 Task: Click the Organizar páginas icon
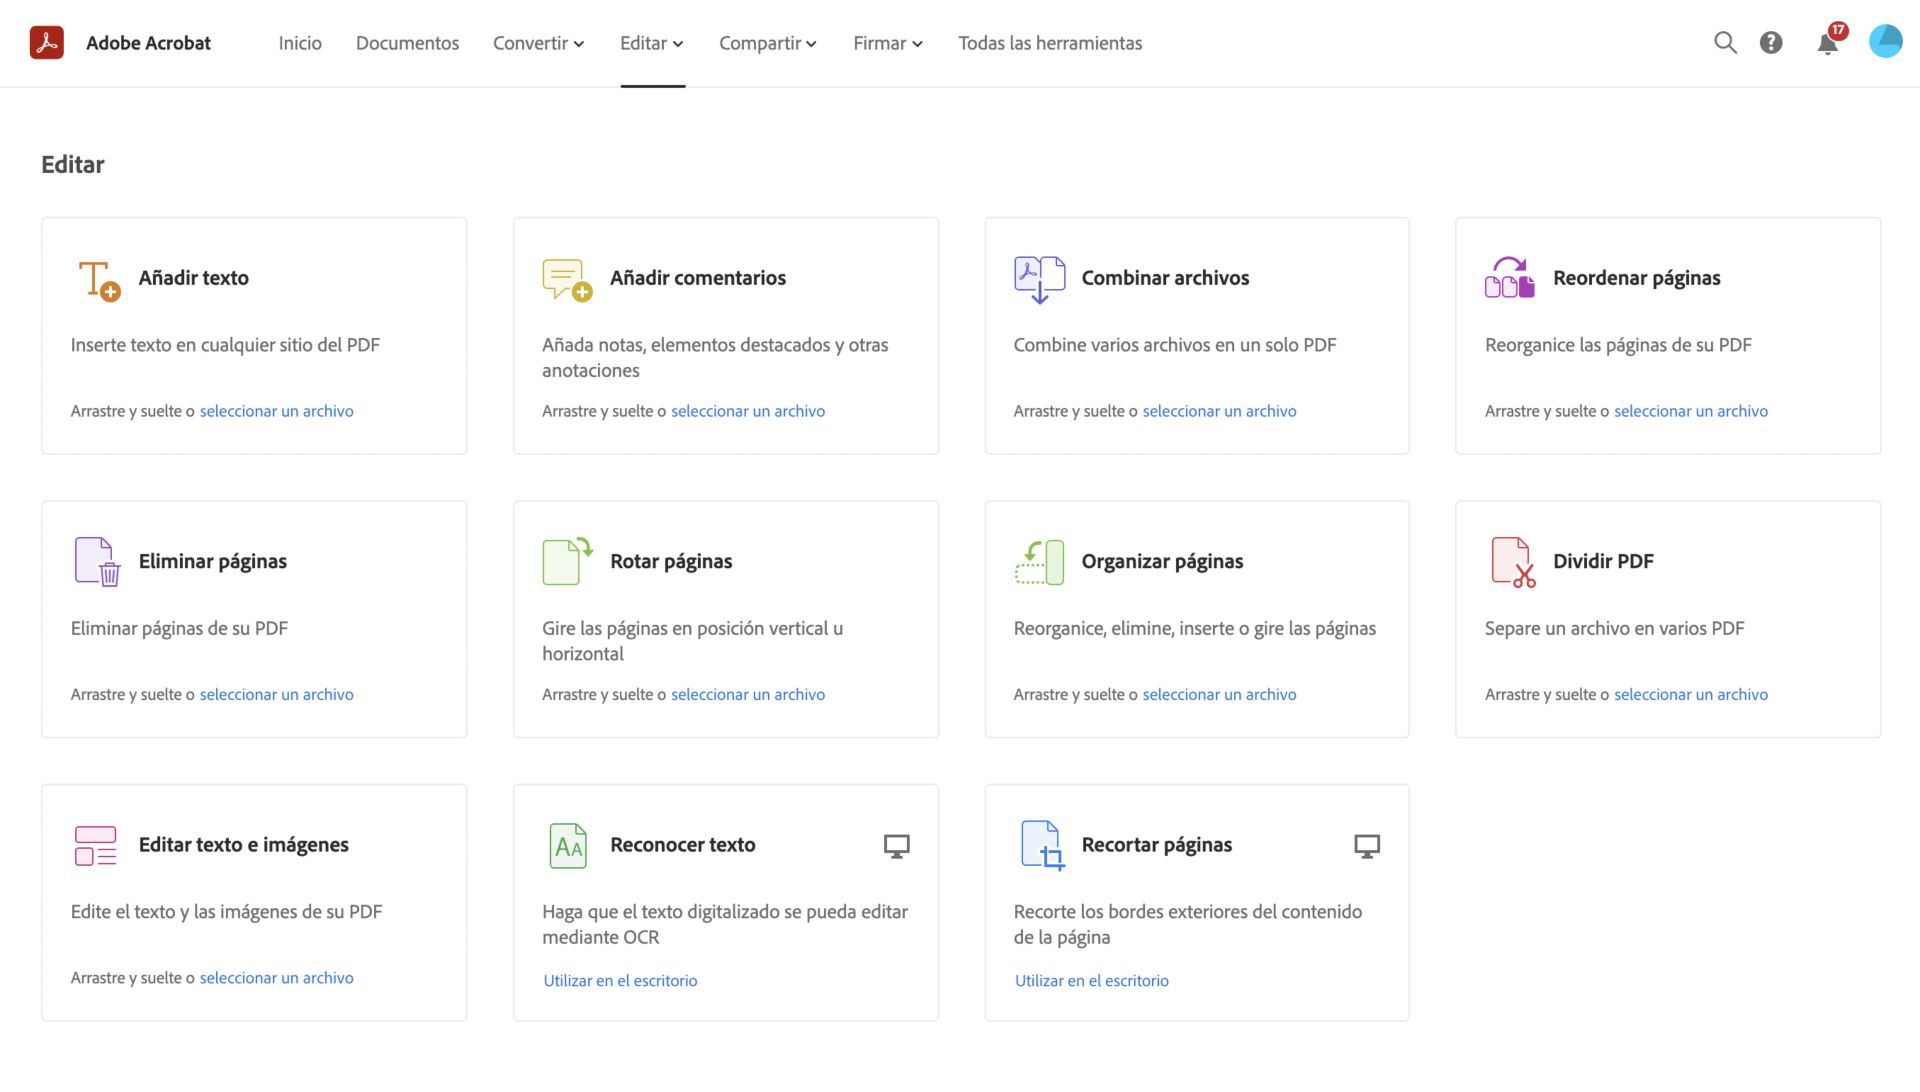(1040, 562)
